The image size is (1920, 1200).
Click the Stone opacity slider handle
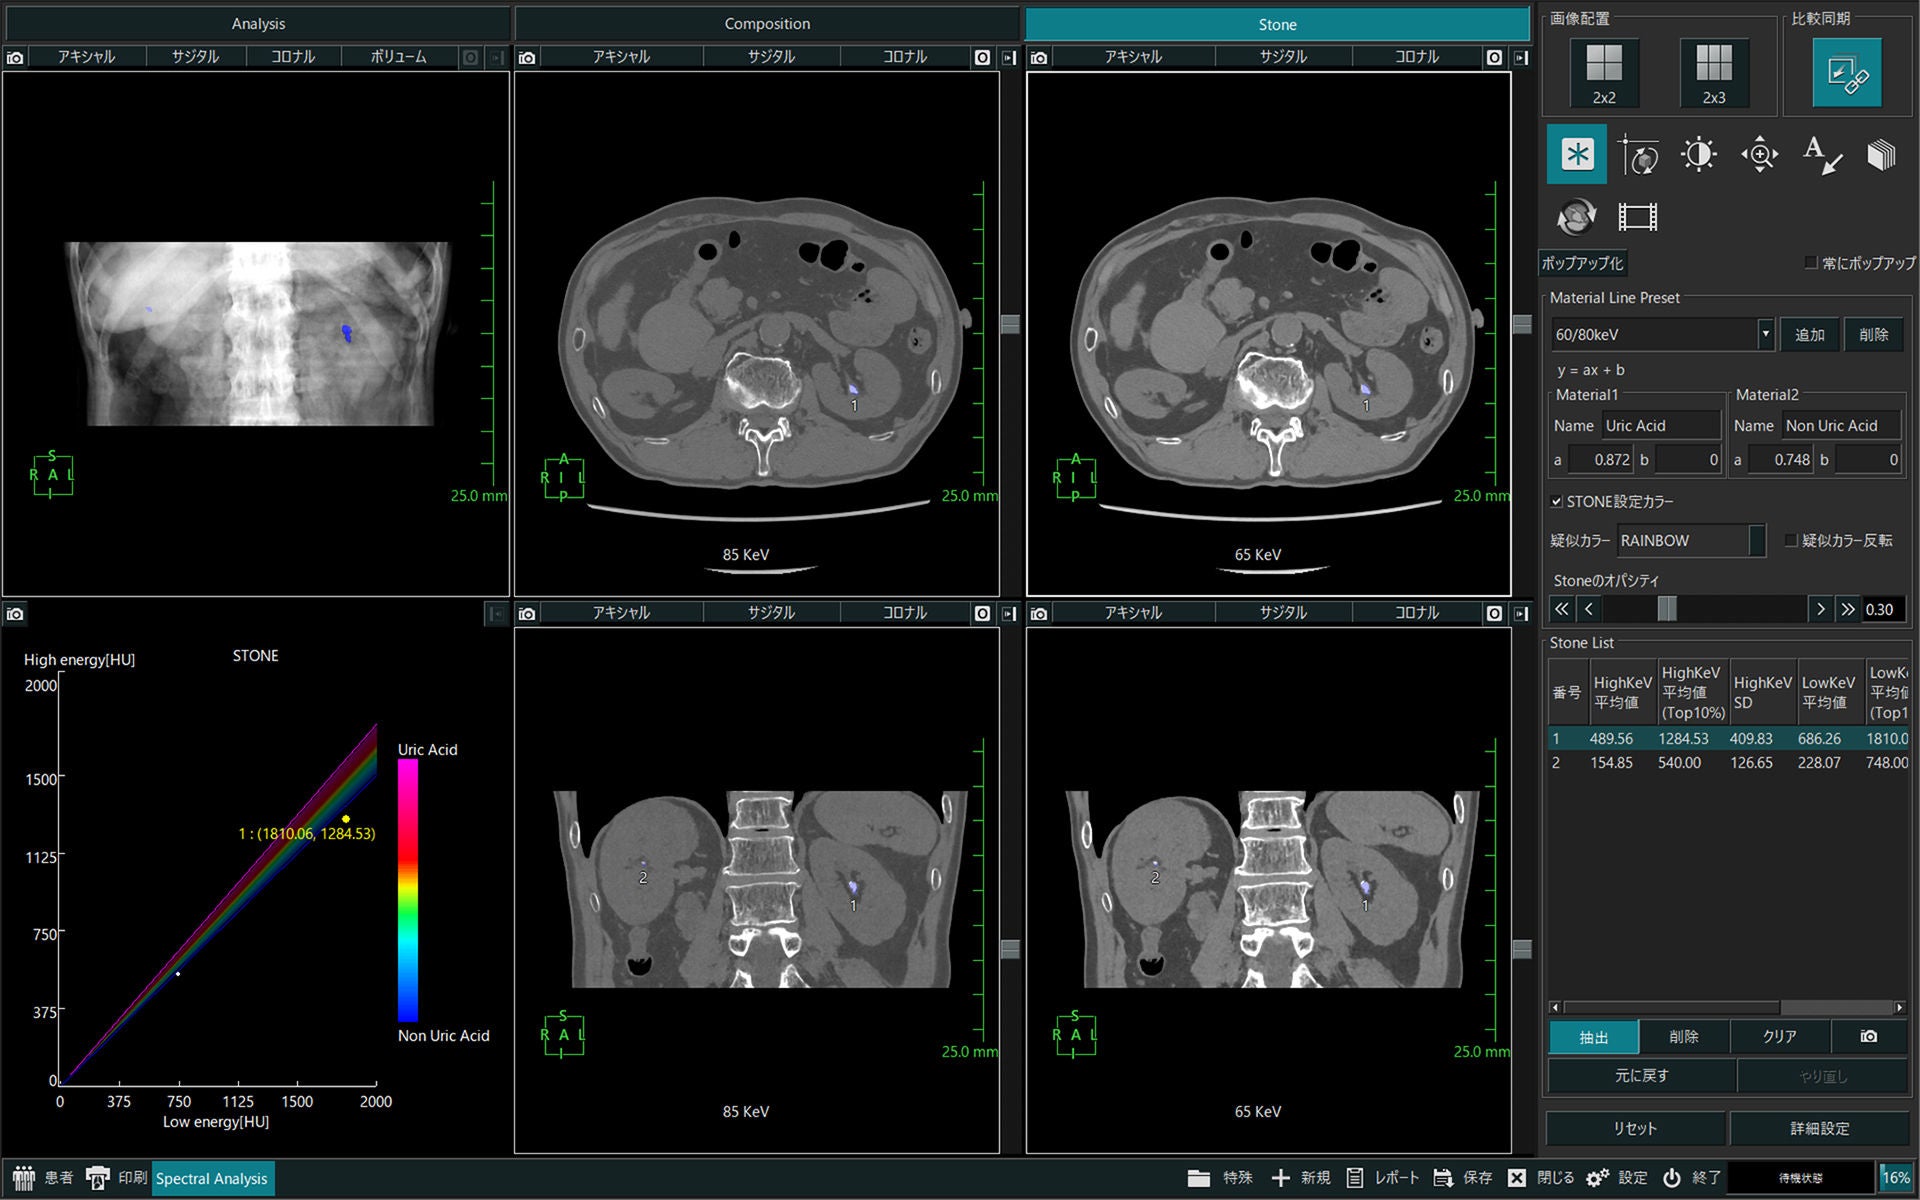point(1666,608)
